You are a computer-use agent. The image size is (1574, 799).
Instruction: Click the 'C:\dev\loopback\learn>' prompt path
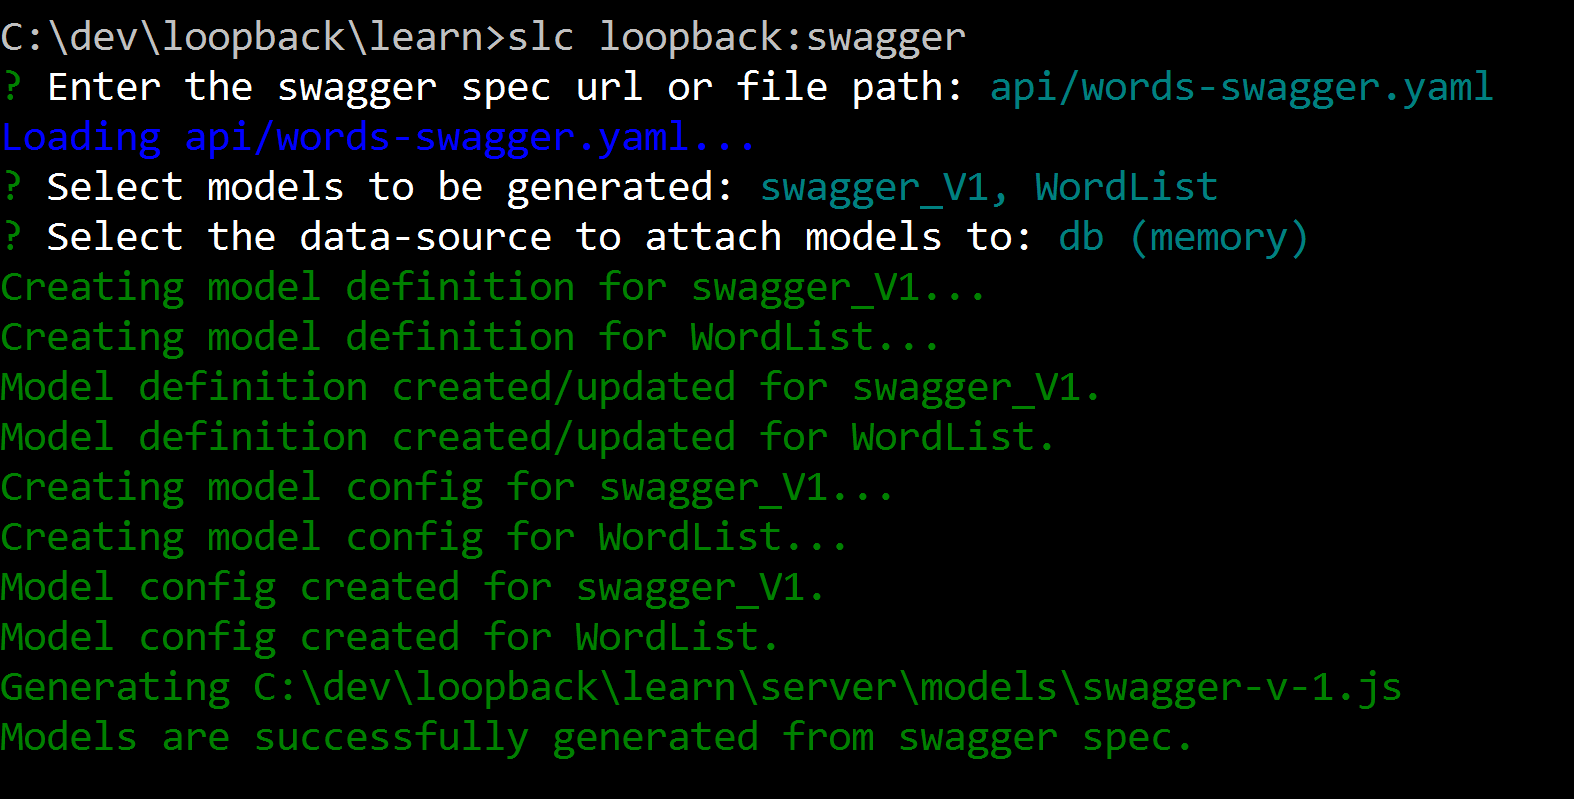254,38
